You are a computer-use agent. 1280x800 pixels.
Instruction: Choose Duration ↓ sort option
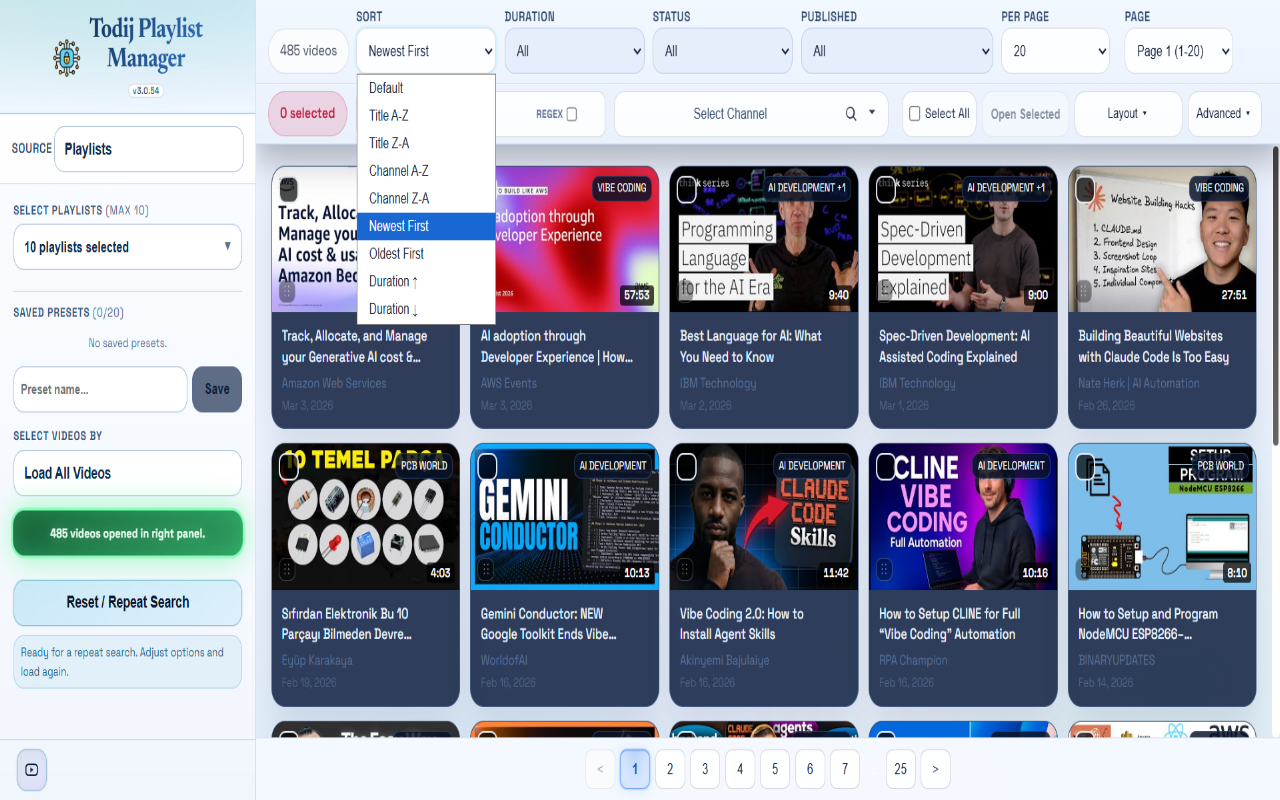426,309
